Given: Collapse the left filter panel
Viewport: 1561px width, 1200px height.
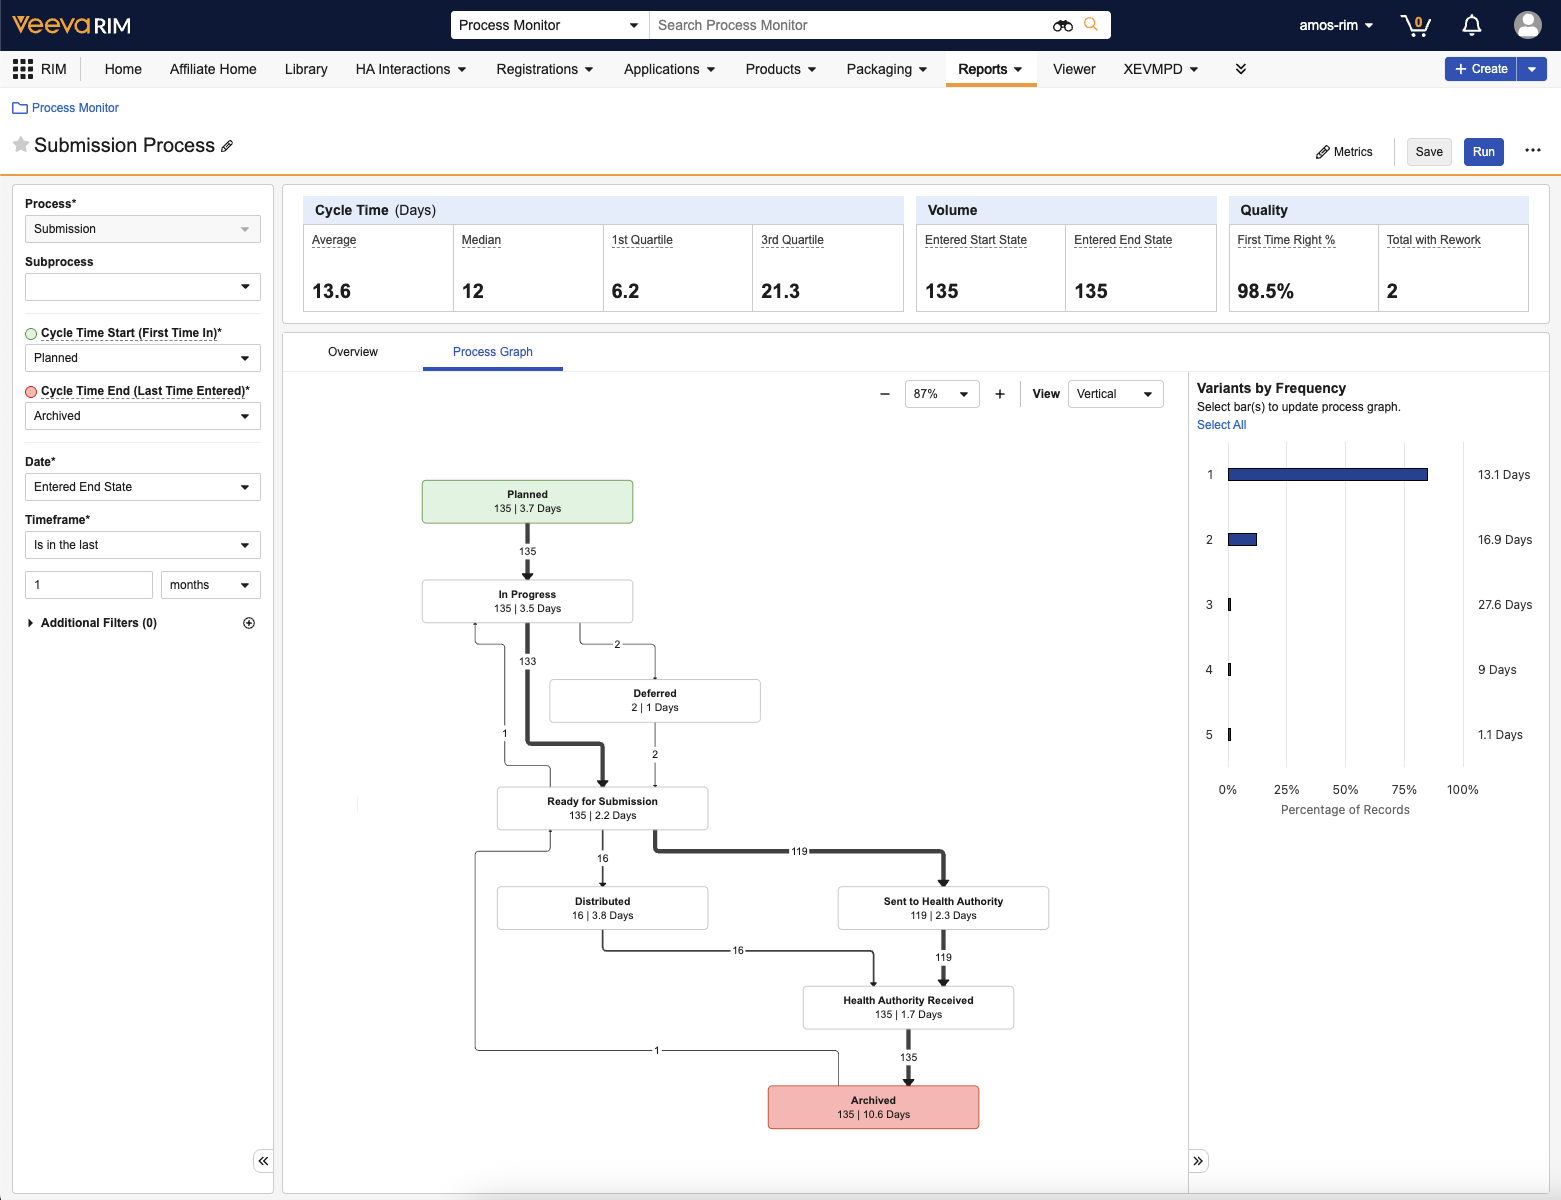Looking at the screenshot, I should coord(263,1161).
